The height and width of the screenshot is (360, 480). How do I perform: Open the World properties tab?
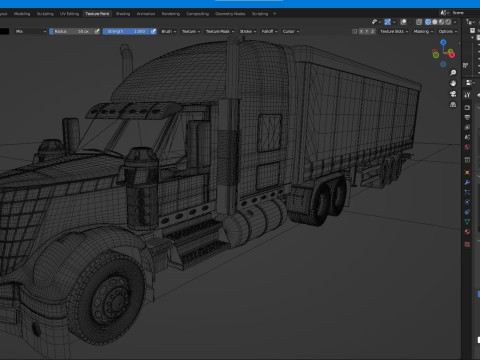(467, 147)
